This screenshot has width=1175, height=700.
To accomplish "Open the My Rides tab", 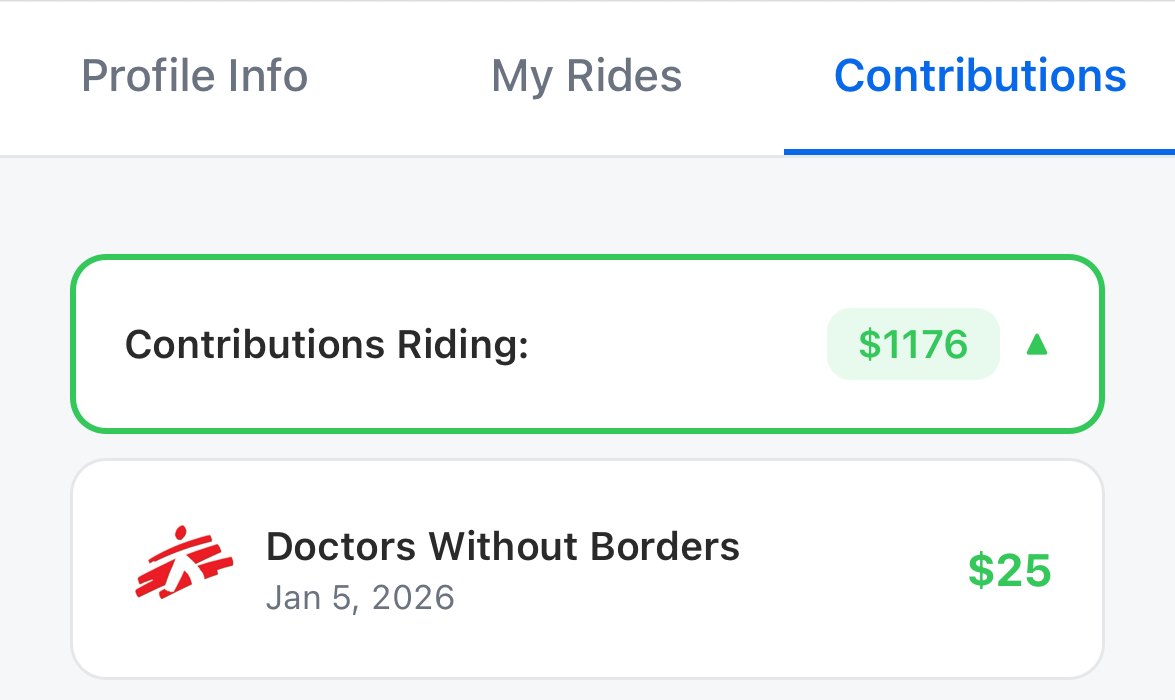I will [x=586, y=76].
